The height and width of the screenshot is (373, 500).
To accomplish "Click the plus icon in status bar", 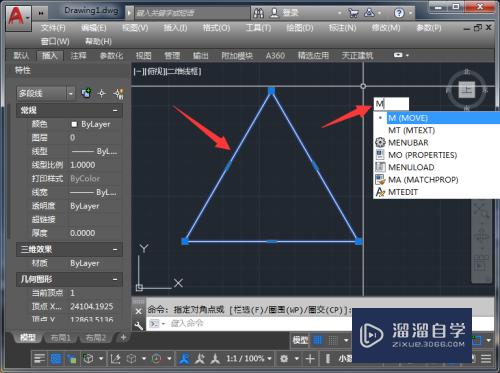I will pos(310,359).
